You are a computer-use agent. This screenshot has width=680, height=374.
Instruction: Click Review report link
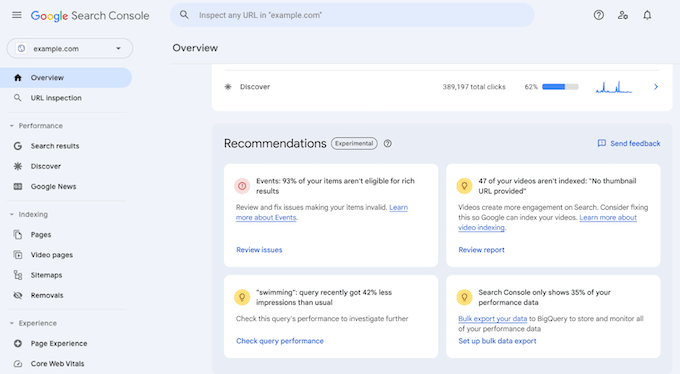pos(481,250)
